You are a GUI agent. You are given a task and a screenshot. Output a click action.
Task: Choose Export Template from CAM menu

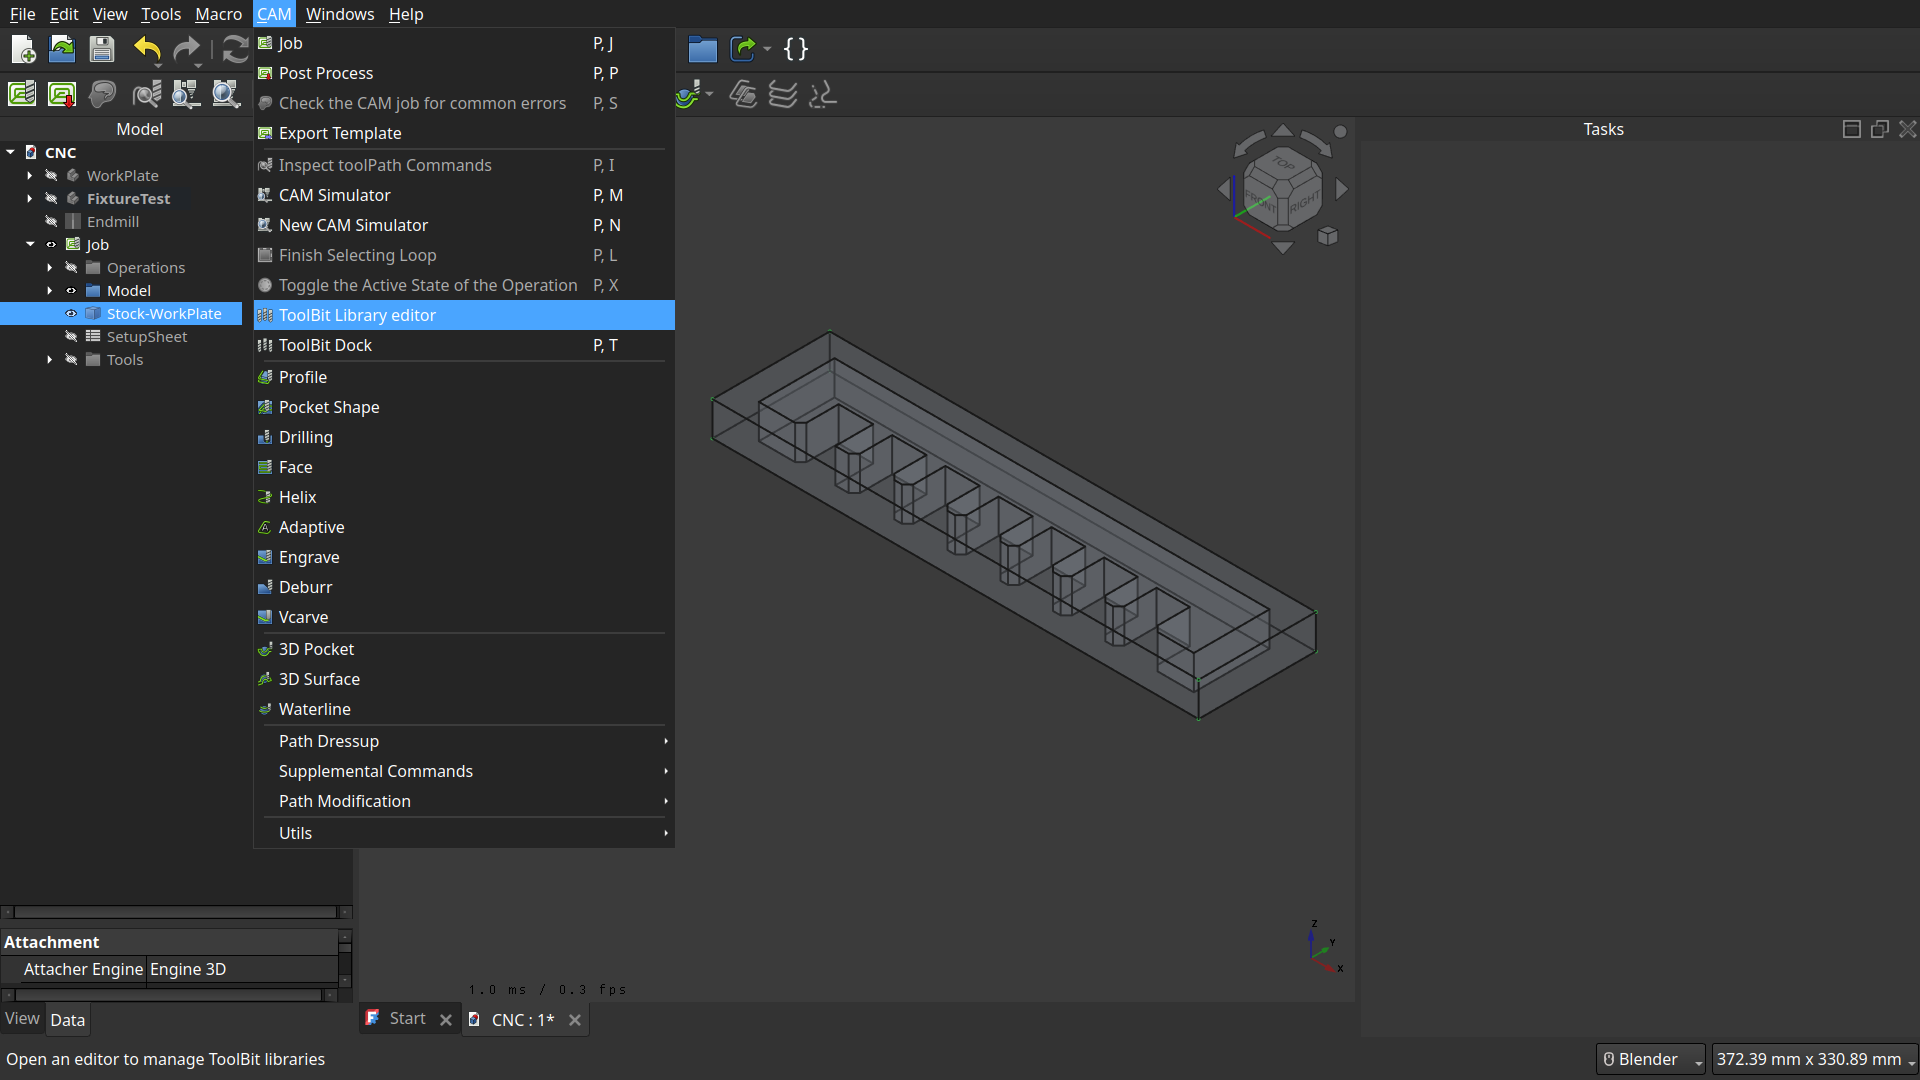pos(464,133)
